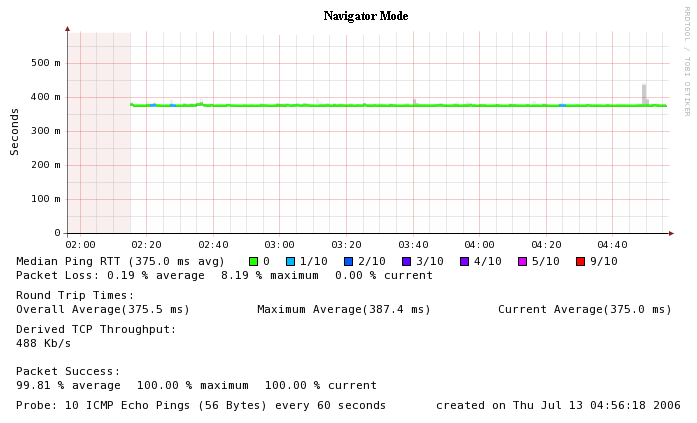Click the tall gray spike near 04:50

click(644, 93)
